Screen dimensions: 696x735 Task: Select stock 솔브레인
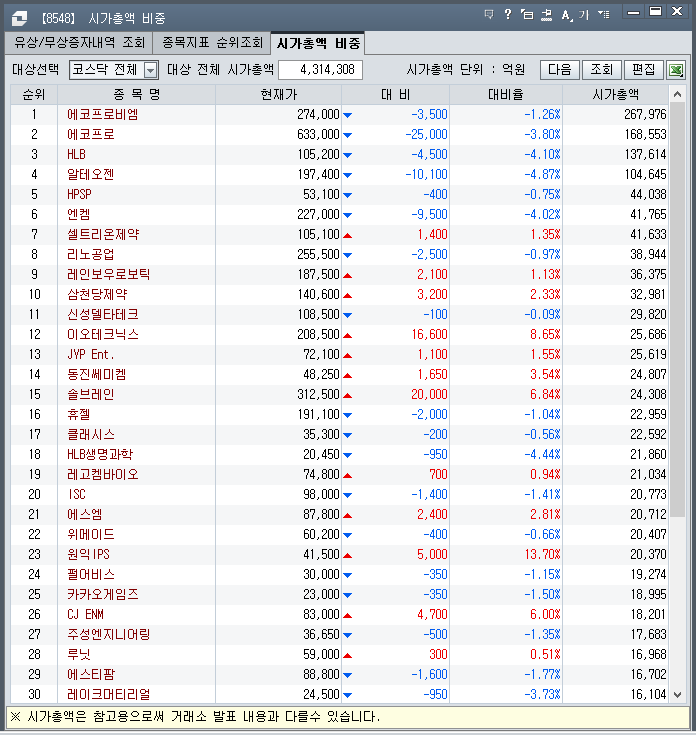[90, 394]
